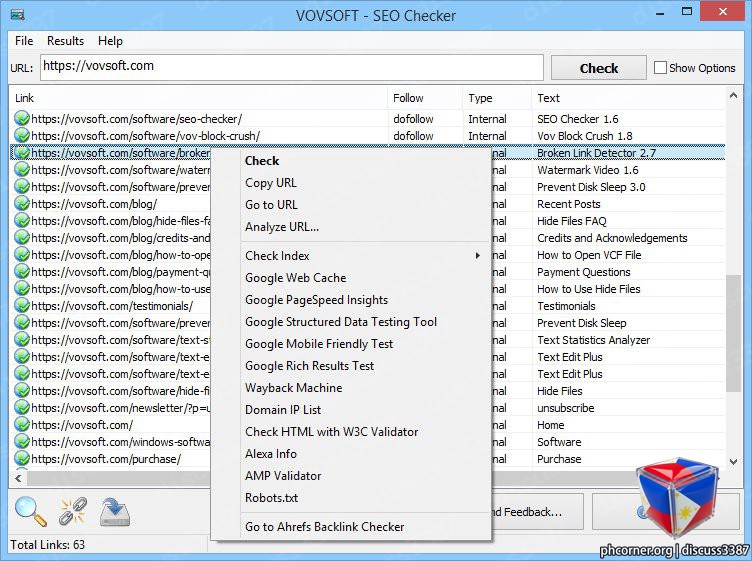Click Internal cell of vov-block-crush row

(x=487, y=136)
